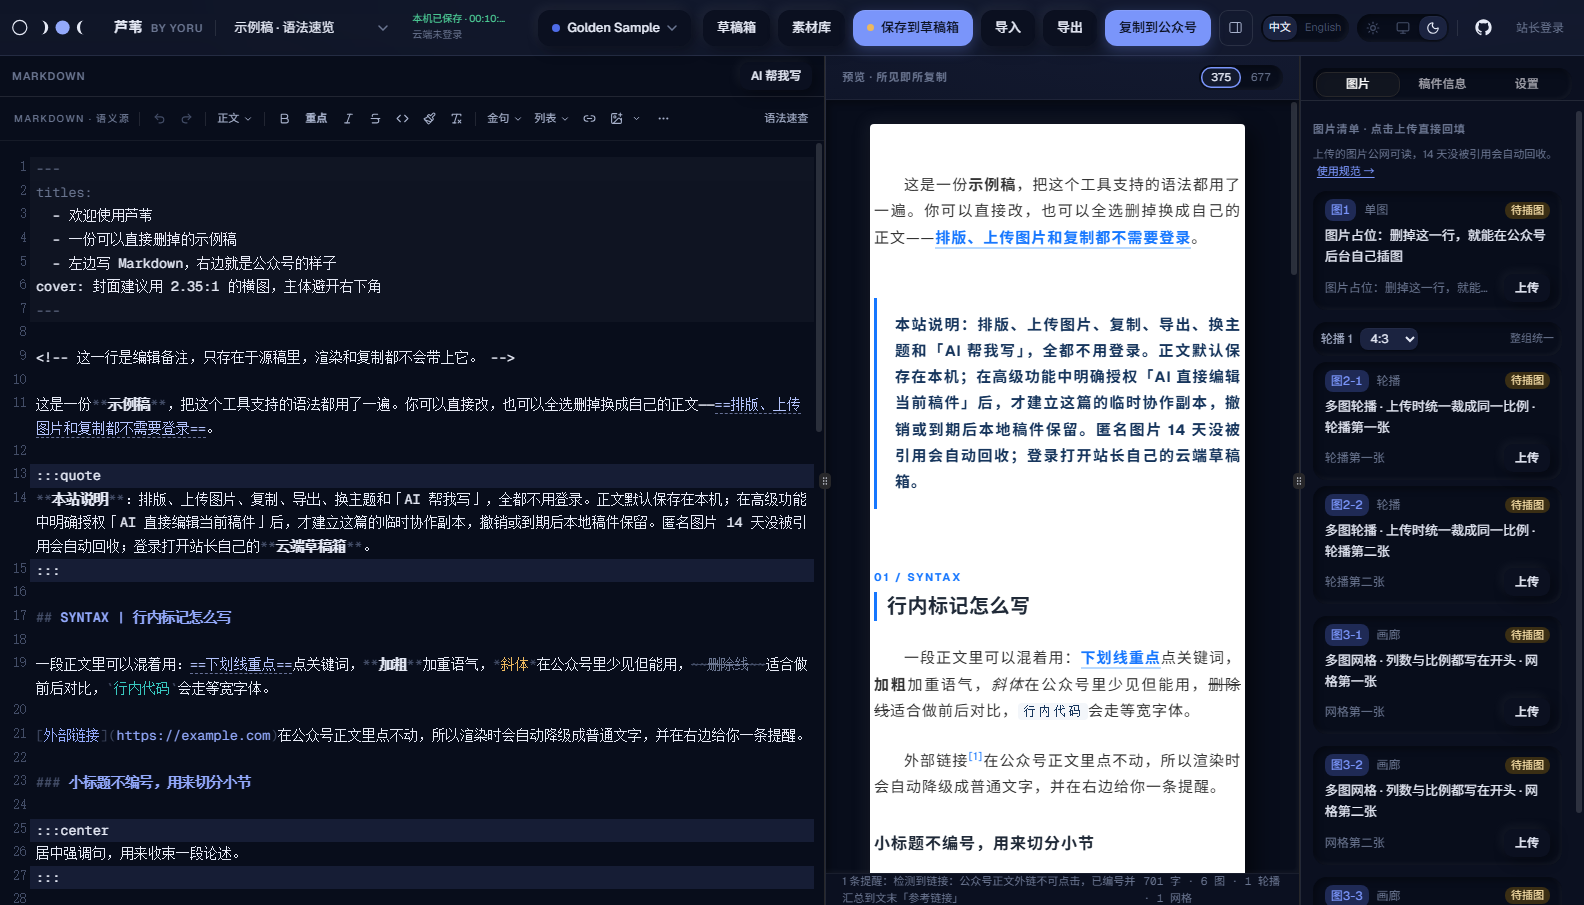Select 中文 as the interface language

tap(1280, 28)
